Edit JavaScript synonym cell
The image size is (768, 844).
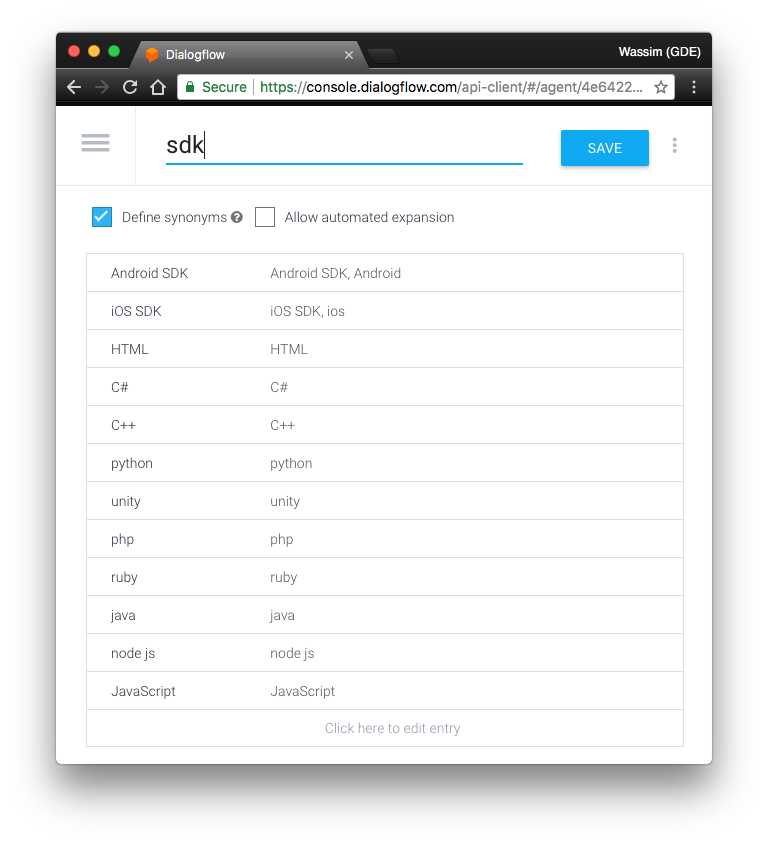302,692
